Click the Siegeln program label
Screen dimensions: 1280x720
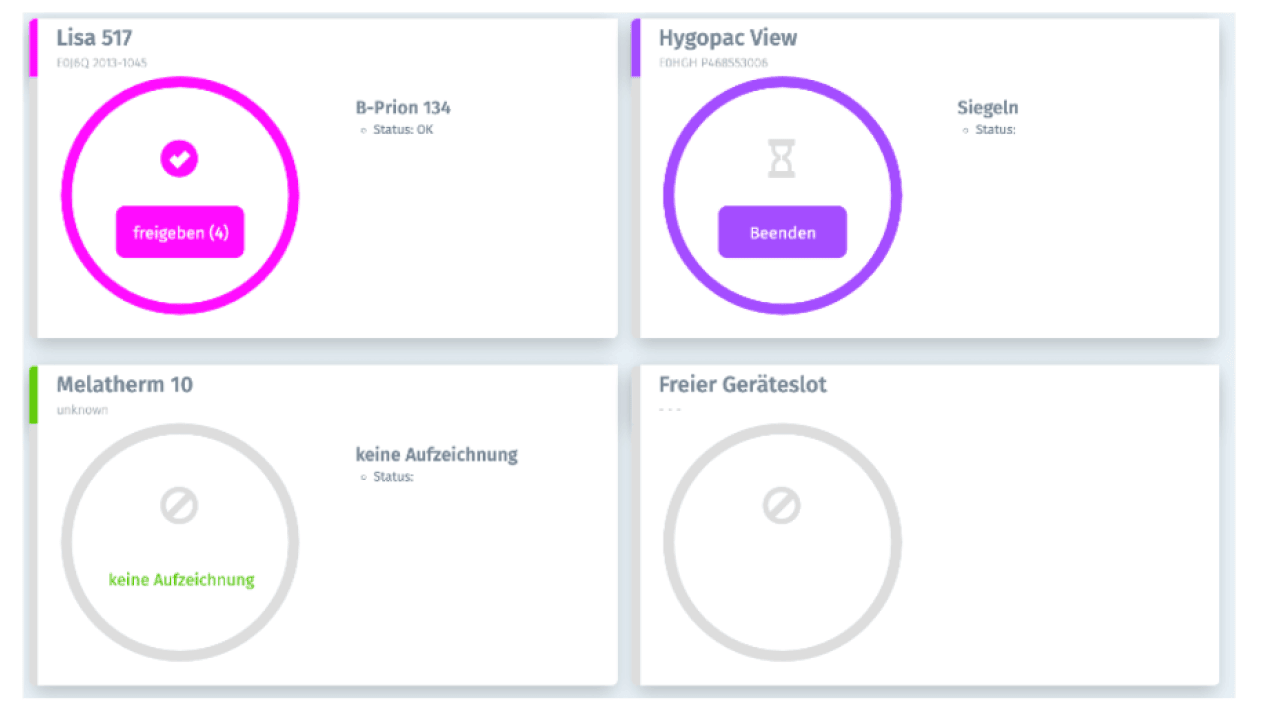click(x=987, y=108)
